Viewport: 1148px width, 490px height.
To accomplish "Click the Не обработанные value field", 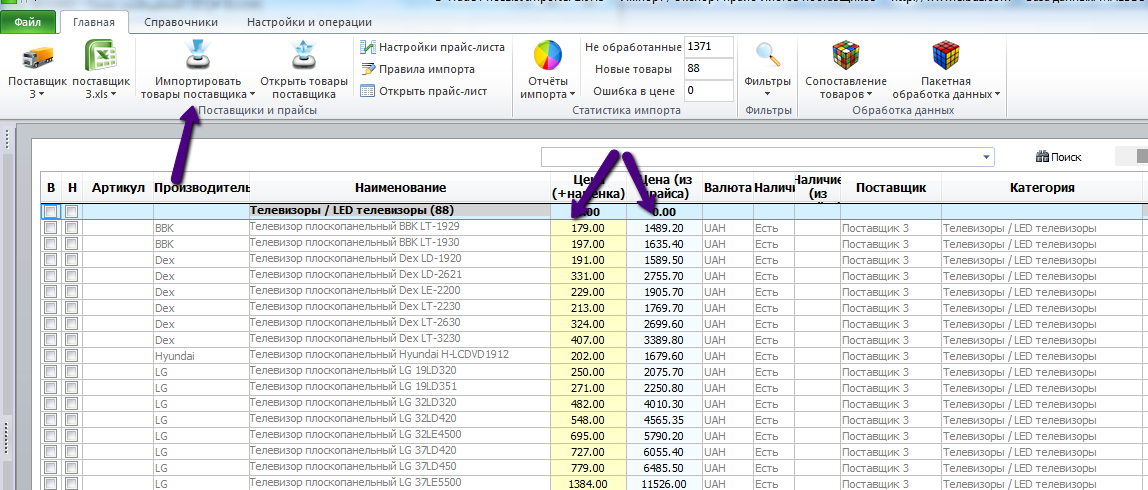I will click(709, 47).
